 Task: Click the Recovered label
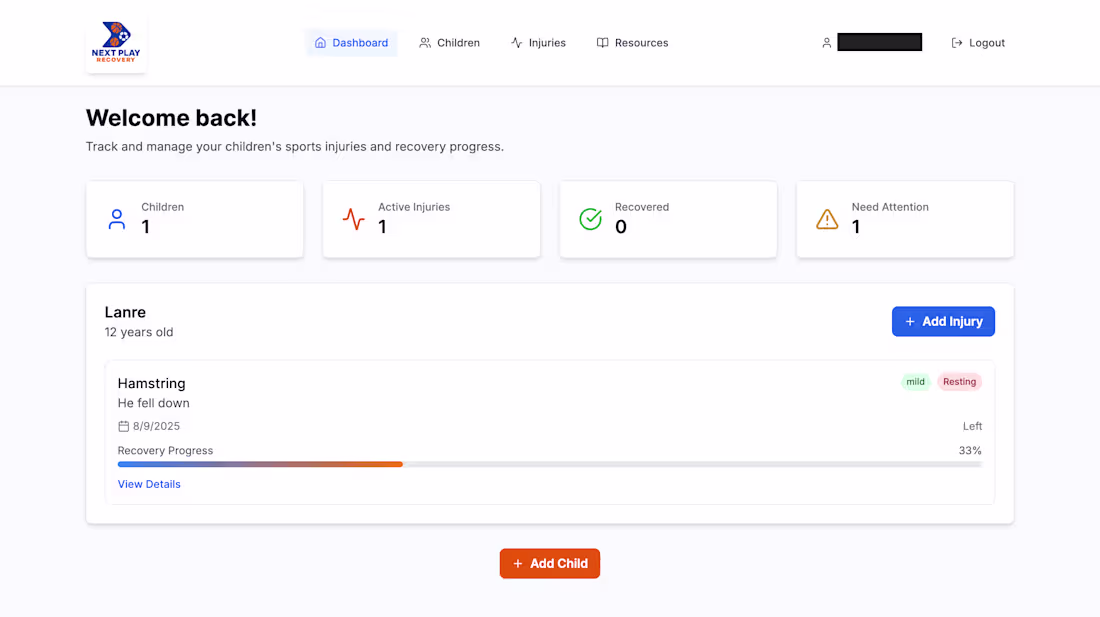[642, 207]
